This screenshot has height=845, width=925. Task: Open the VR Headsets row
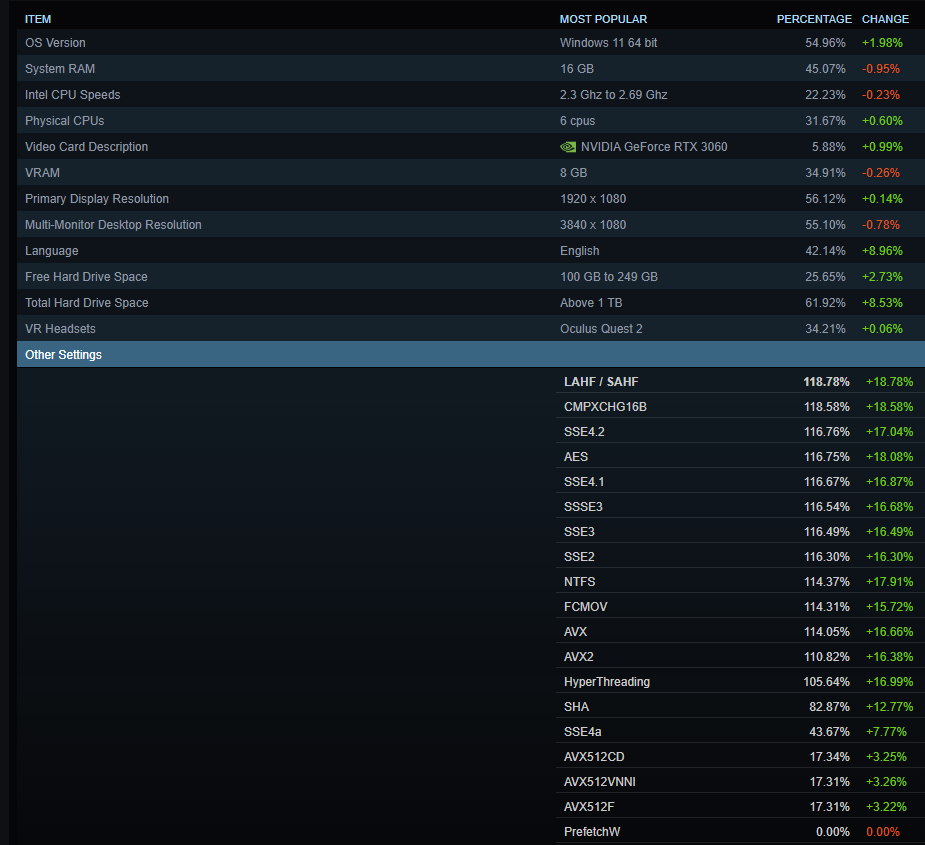[x=61, y=329]
